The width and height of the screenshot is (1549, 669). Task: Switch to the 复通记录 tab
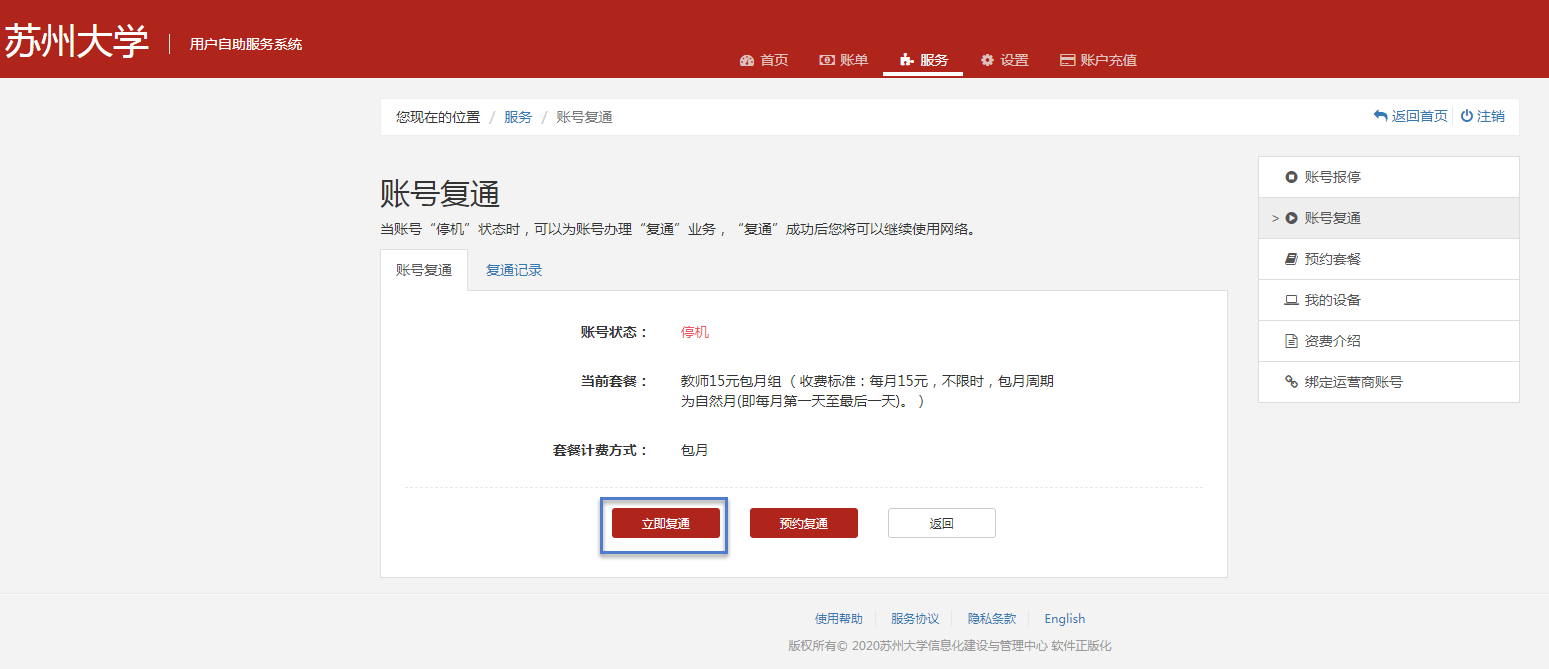click(514, 270)
